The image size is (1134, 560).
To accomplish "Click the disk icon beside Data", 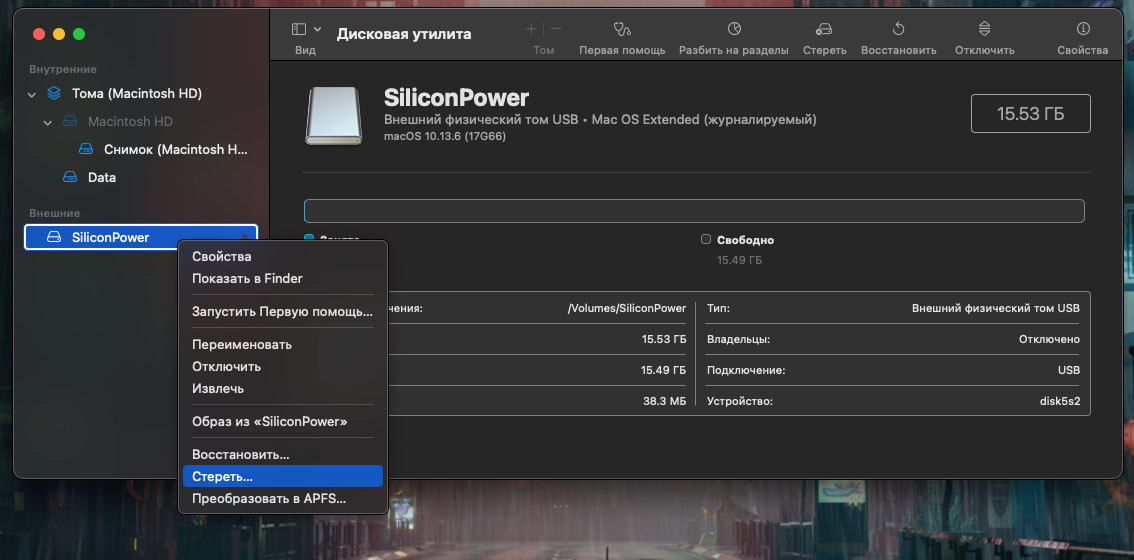I will tap(69, 177).
